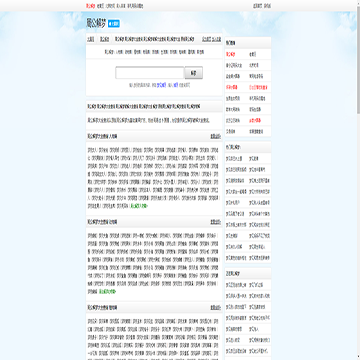Click the underlined link in the first category header

[216, 136]
